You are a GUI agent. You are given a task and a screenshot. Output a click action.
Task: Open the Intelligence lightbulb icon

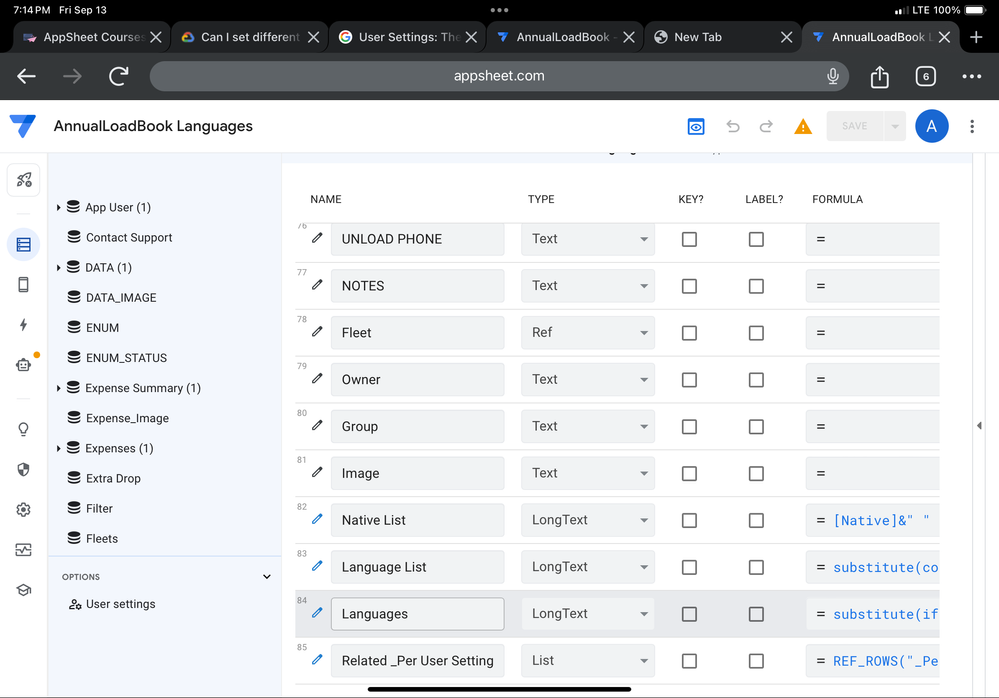point(24,429)
